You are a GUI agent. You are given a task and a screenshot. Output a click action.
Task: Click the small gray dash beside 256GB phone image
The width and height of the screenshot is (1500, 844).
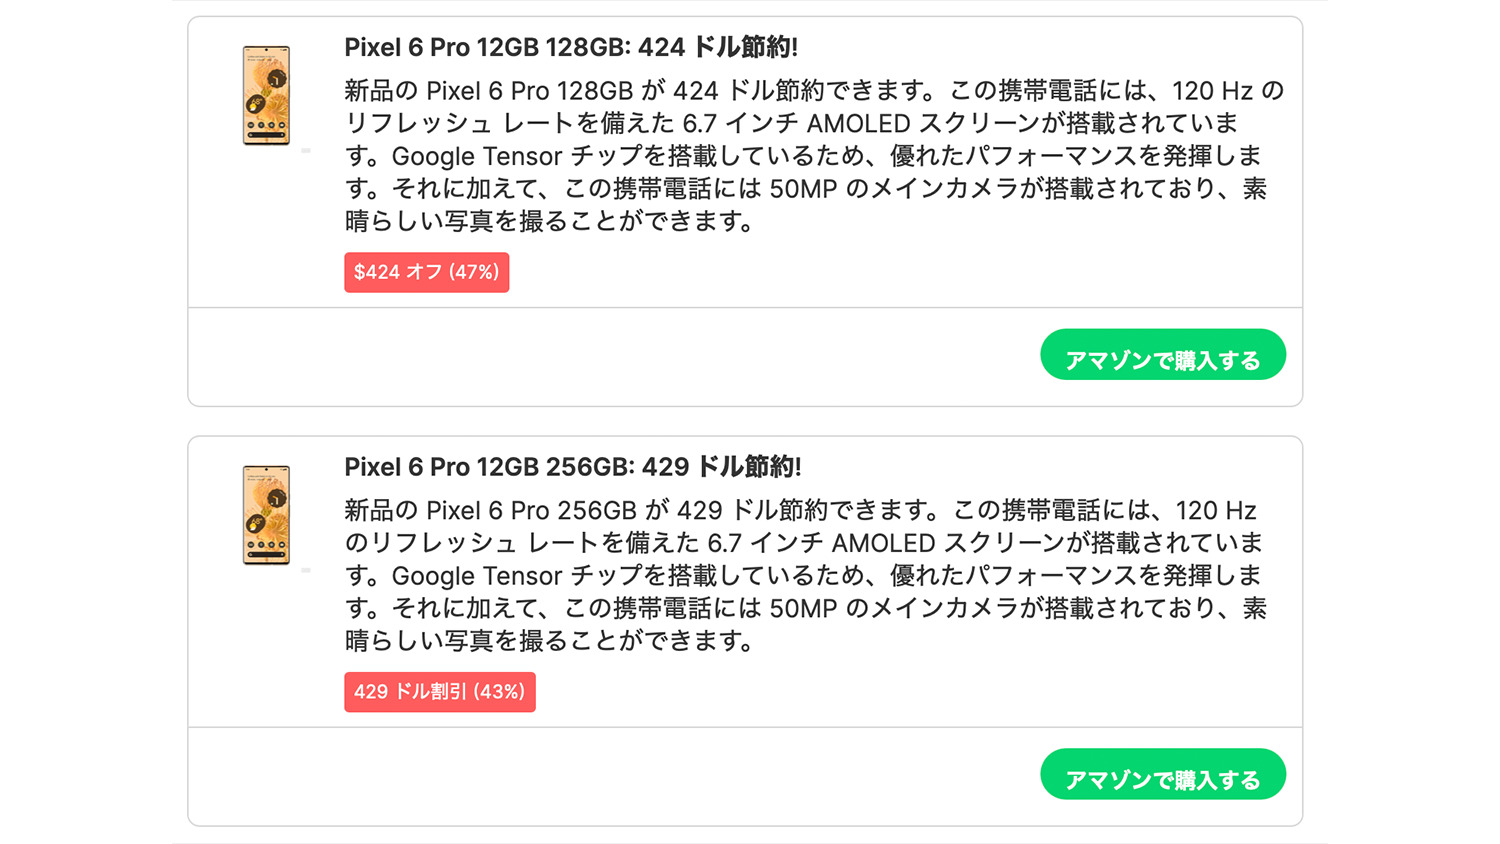(x=306, y=570)
